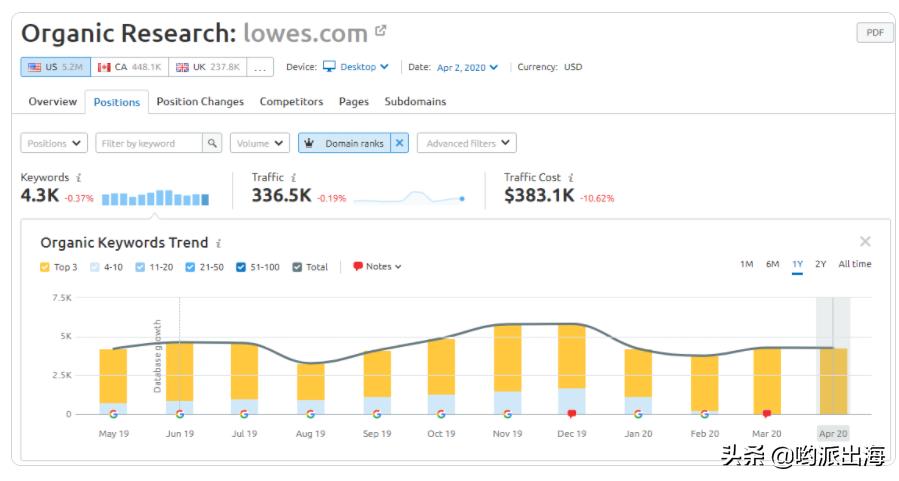Click the Domain ranks crown filter
Viewport: 899px width, 481px height.
[345, 143]
